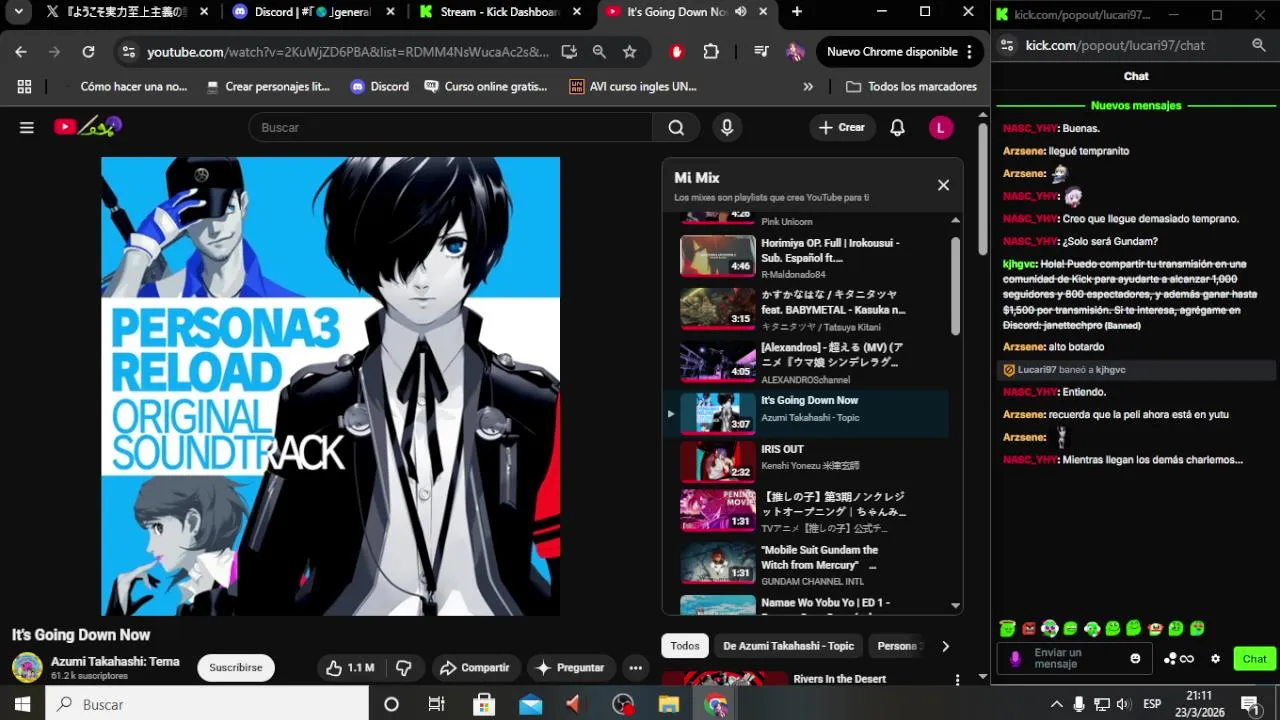This screenshot has height=720, width=1280.
Task: Click the Kick voice microphone icon
Action: pyautogui.click(x=1015, y=659)
